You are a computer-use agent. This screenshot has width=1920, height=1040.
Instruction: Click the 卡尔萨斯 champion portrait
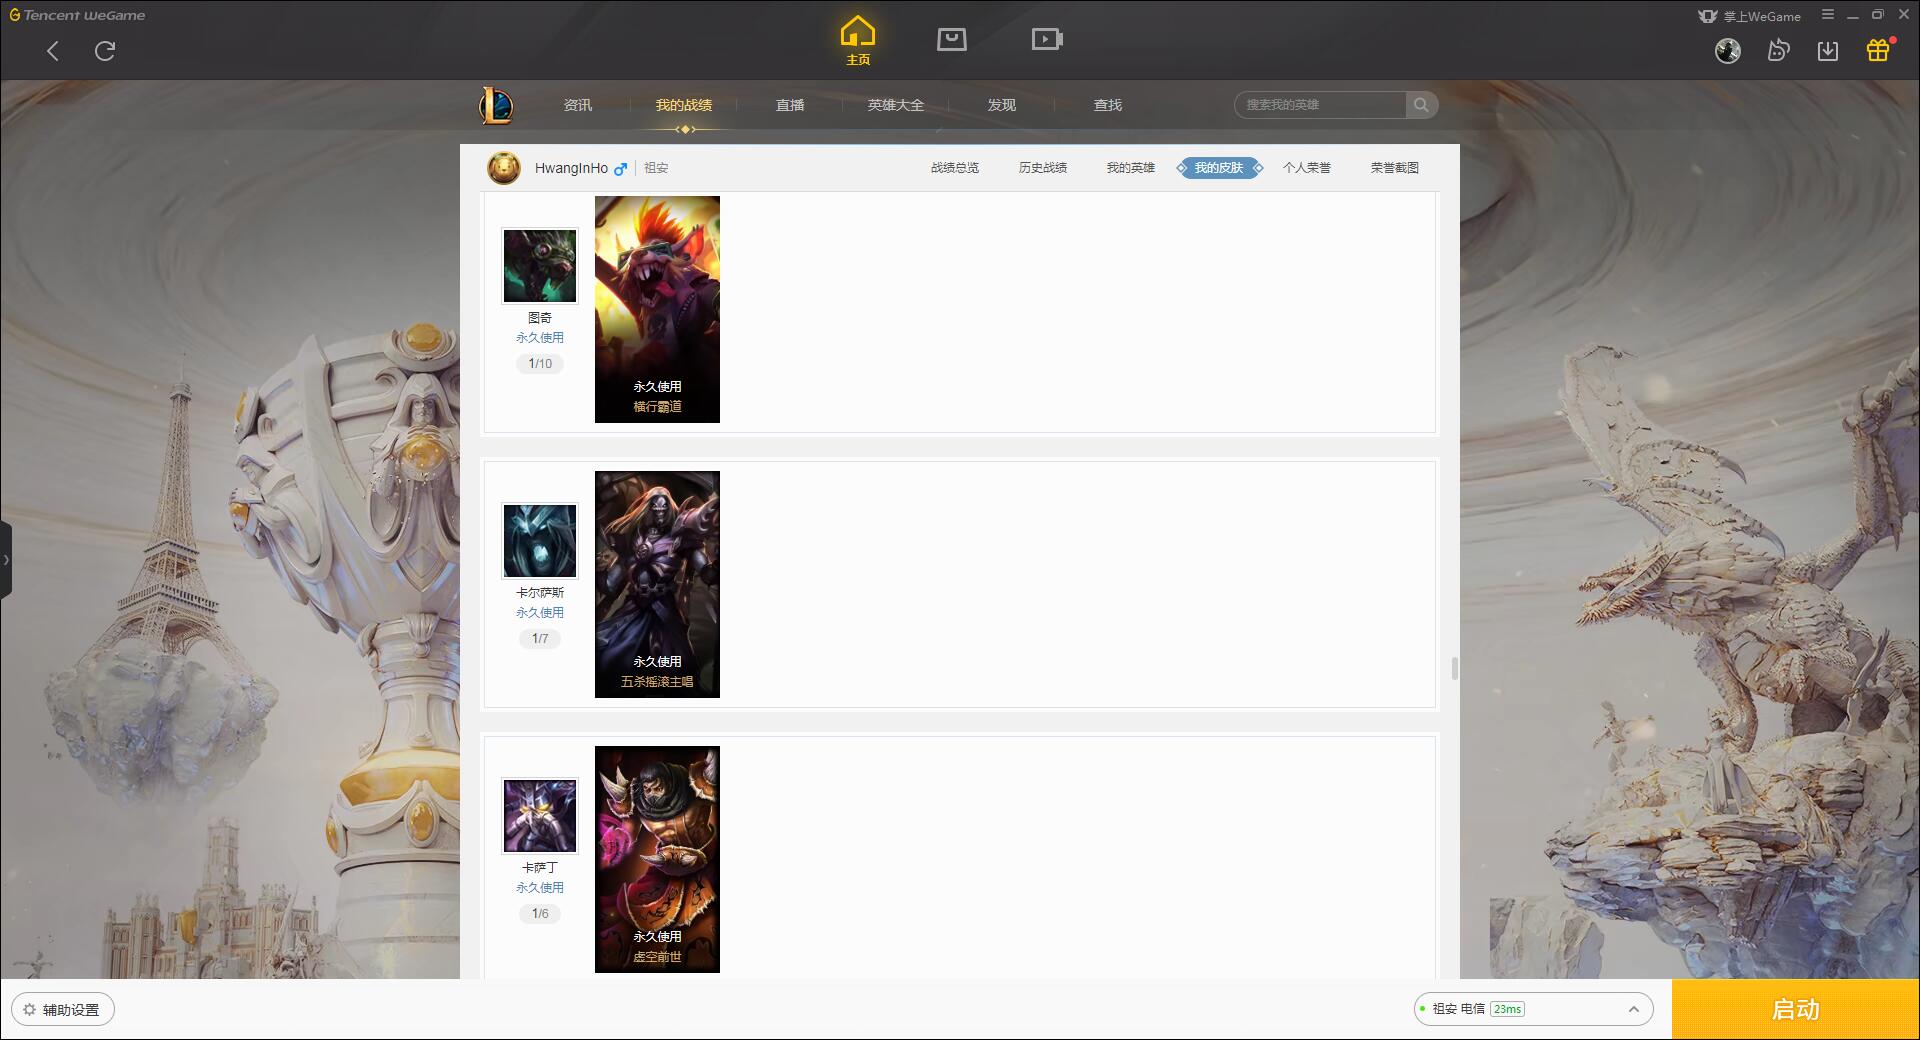click(x=540, y=541)
